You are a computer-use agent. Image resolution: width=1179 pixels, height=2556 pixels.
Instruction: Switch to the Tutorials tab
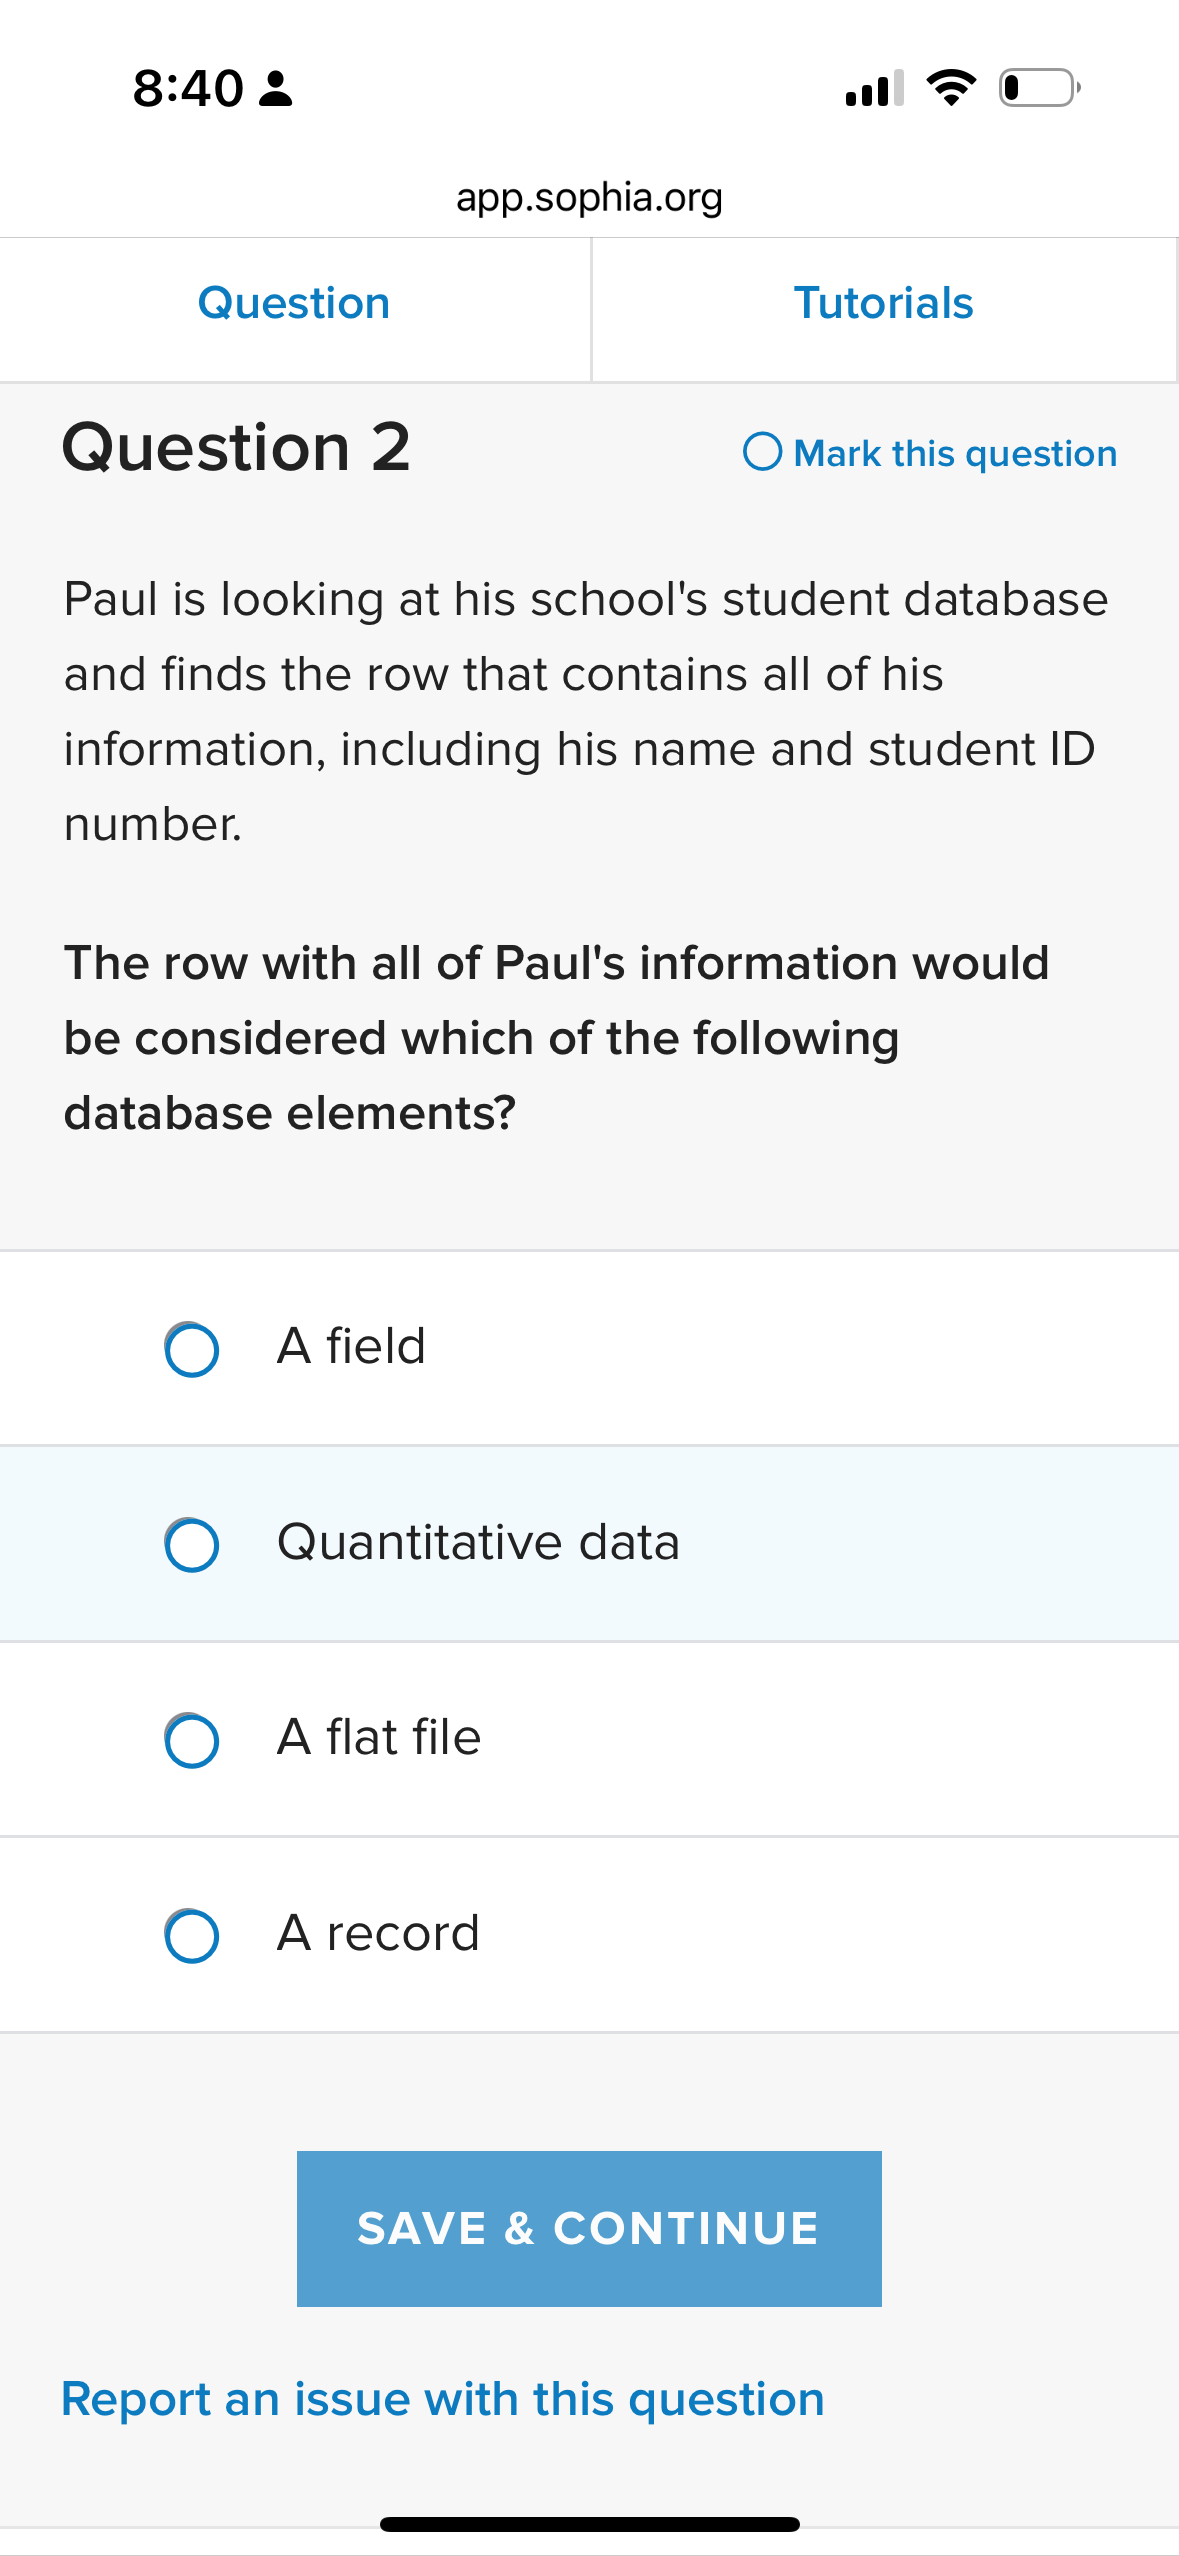pos(884,303)
